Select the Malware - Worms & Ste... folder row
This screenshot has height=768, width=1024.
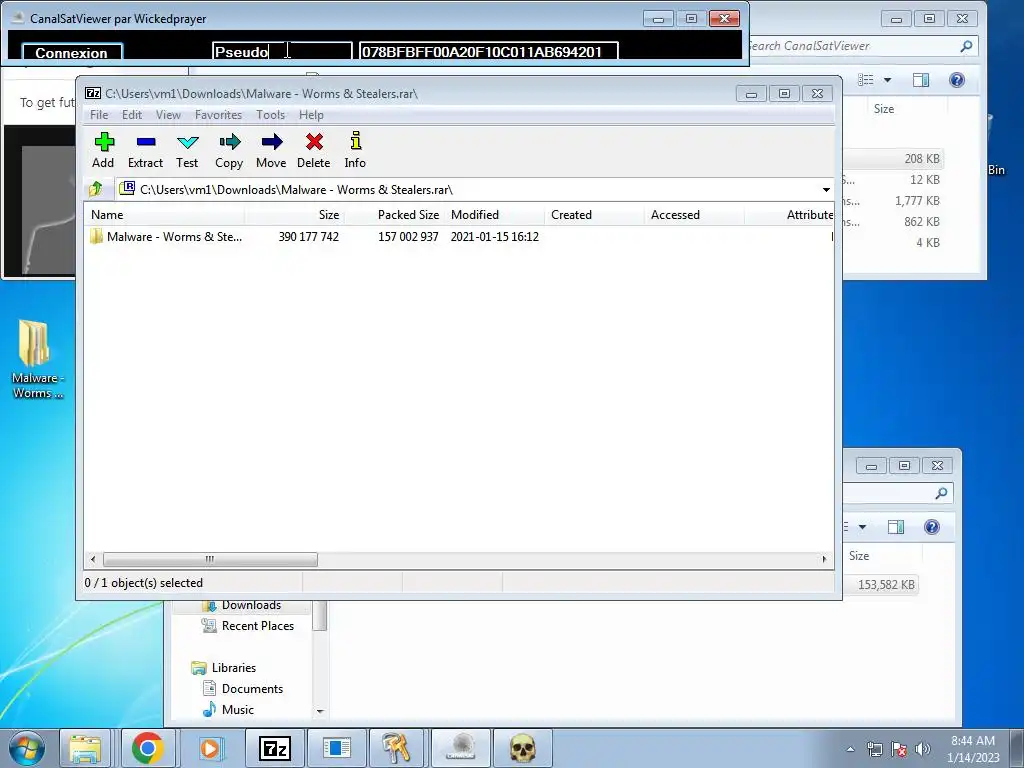(x=459, y=236)
